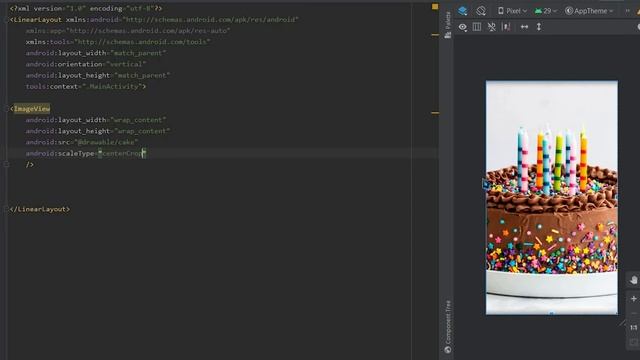Click the yellow warning marker atop editor gutter

435,7
